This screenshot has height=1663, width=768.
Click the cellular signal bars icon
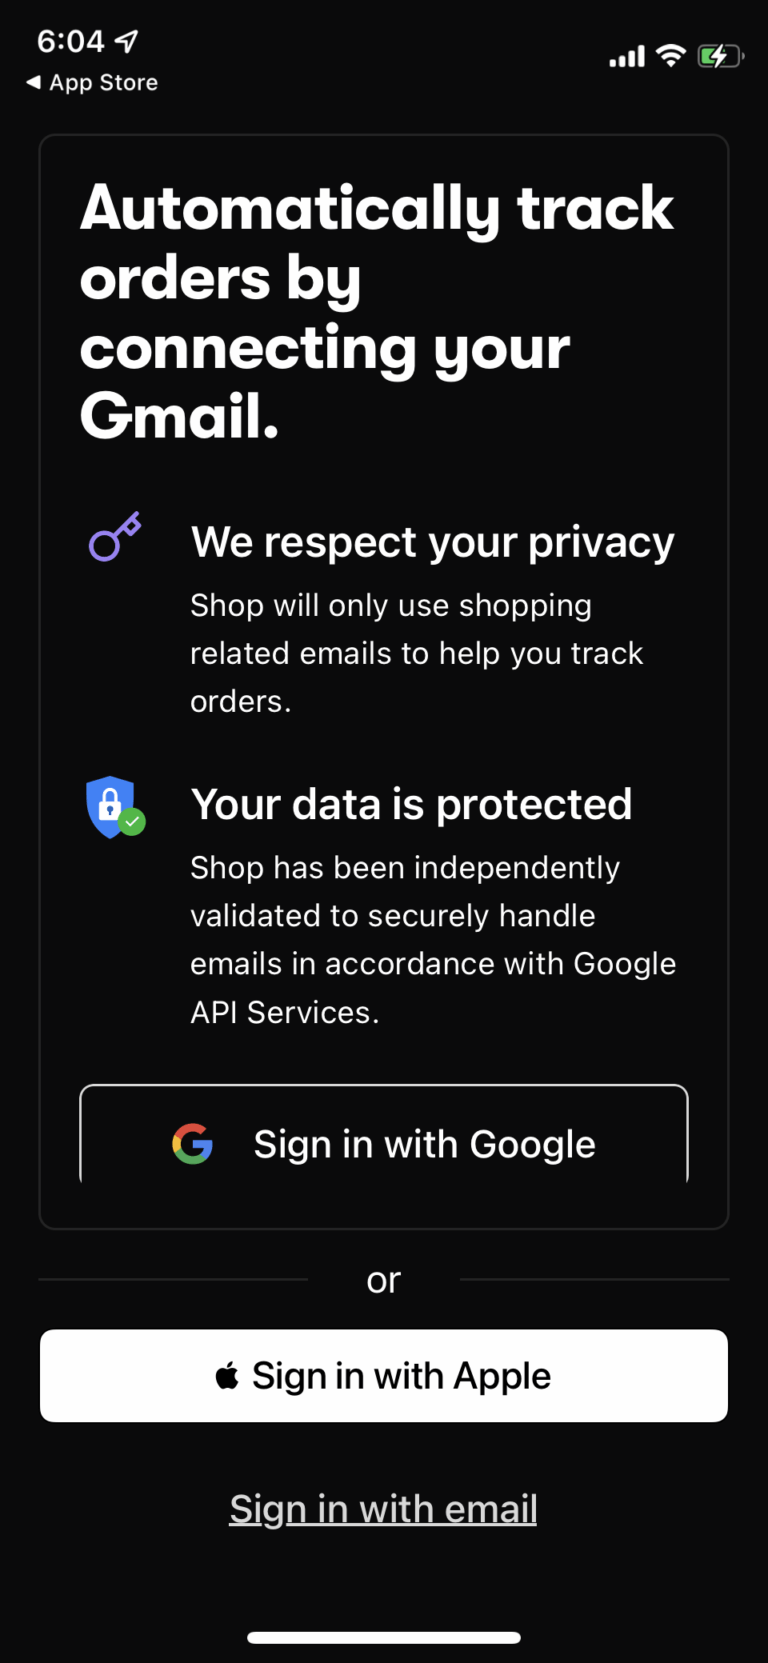coord(626,57)
